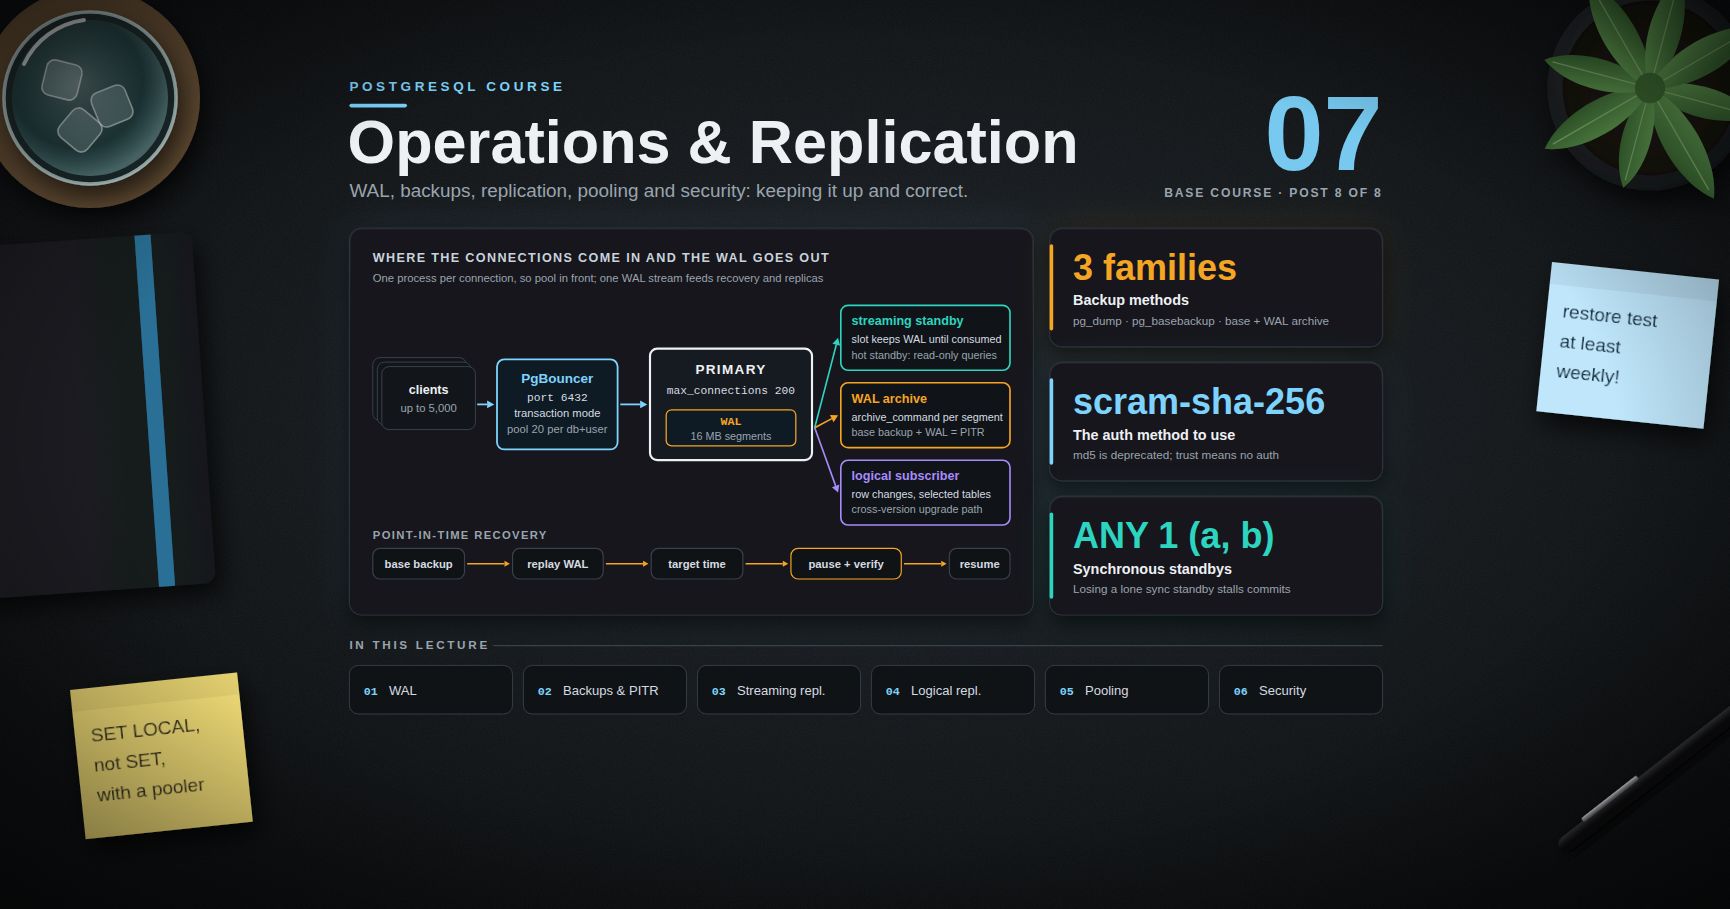This screenshot has height=909, width=1730.
Task: Click the POSTGRESQL COURSE label
Action: (456, 87)
